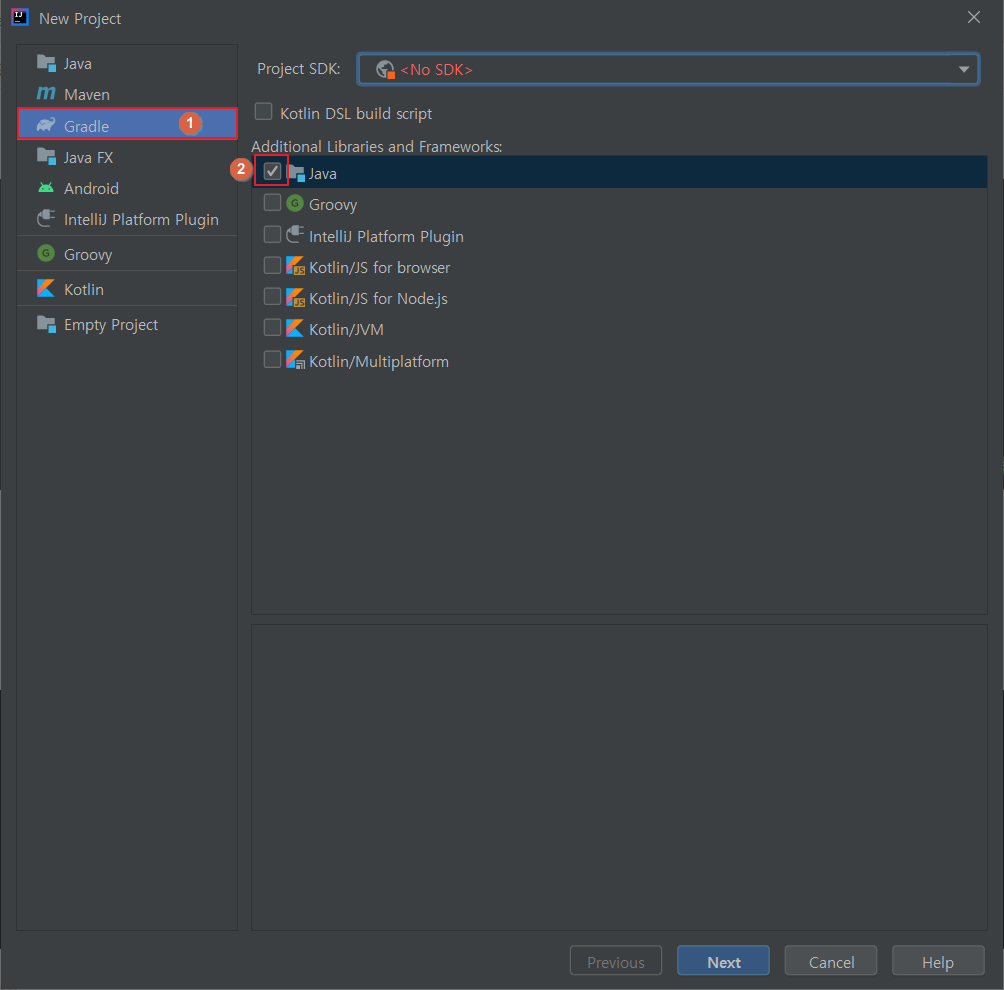1004x990 pixels.
Task: Click the <No SDK> combo box text
Action: click(437, 70)
